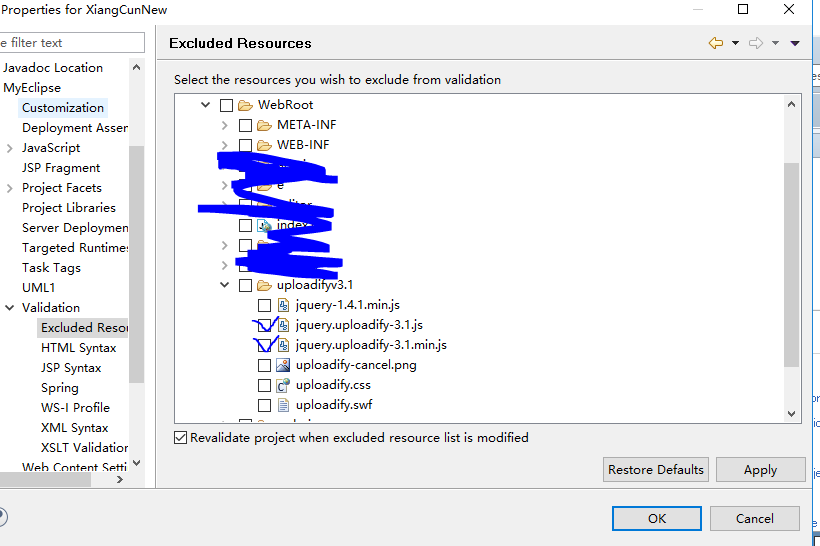Image resolution: width=820 pixels, height=546 pixels.
Task: Check the uploadify.swf checkbox
Action: [x=265, y=405]
